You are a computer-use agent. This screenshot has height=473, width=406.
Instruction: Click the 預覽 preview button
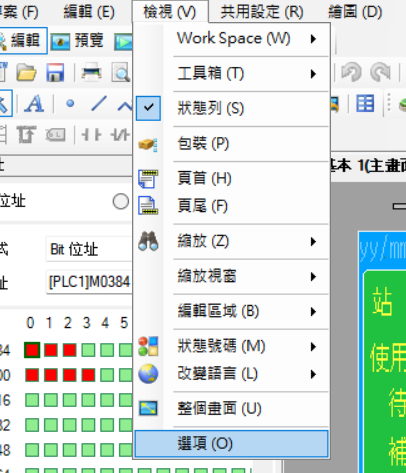(x=78, y=41)
